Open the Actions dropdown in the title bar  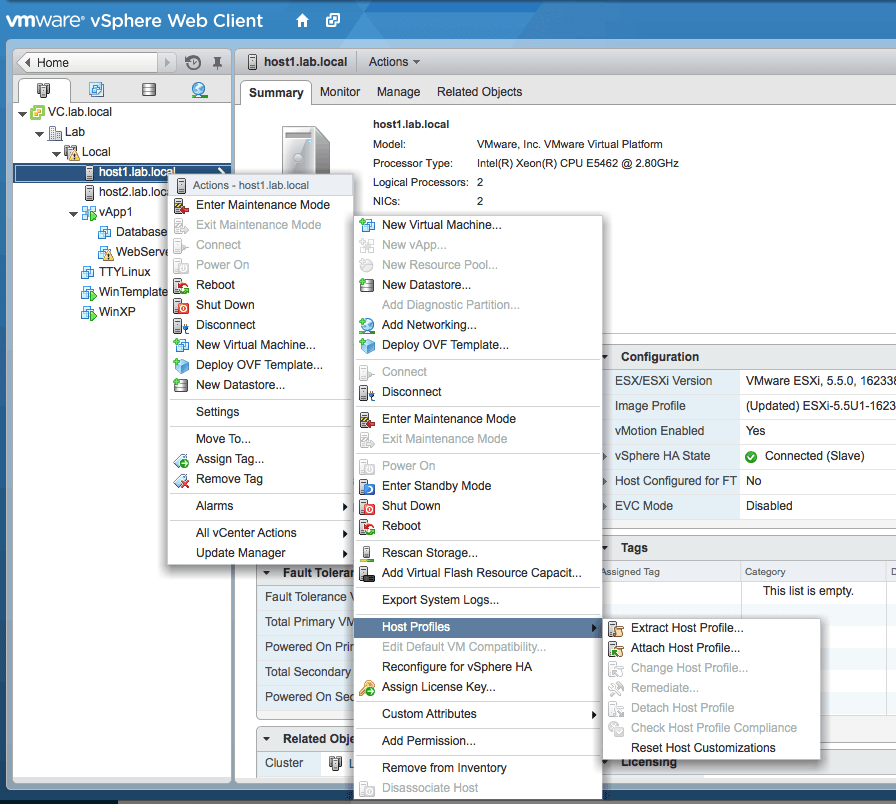pyautogui.click(x=394, y=62)
